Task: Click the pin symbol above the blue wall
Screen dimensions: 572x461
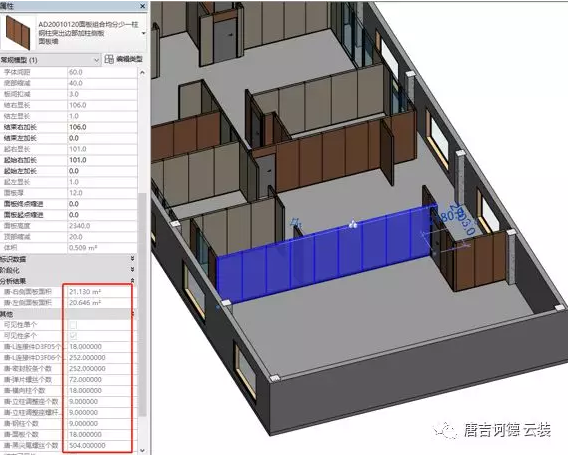Action: (352, 224)
